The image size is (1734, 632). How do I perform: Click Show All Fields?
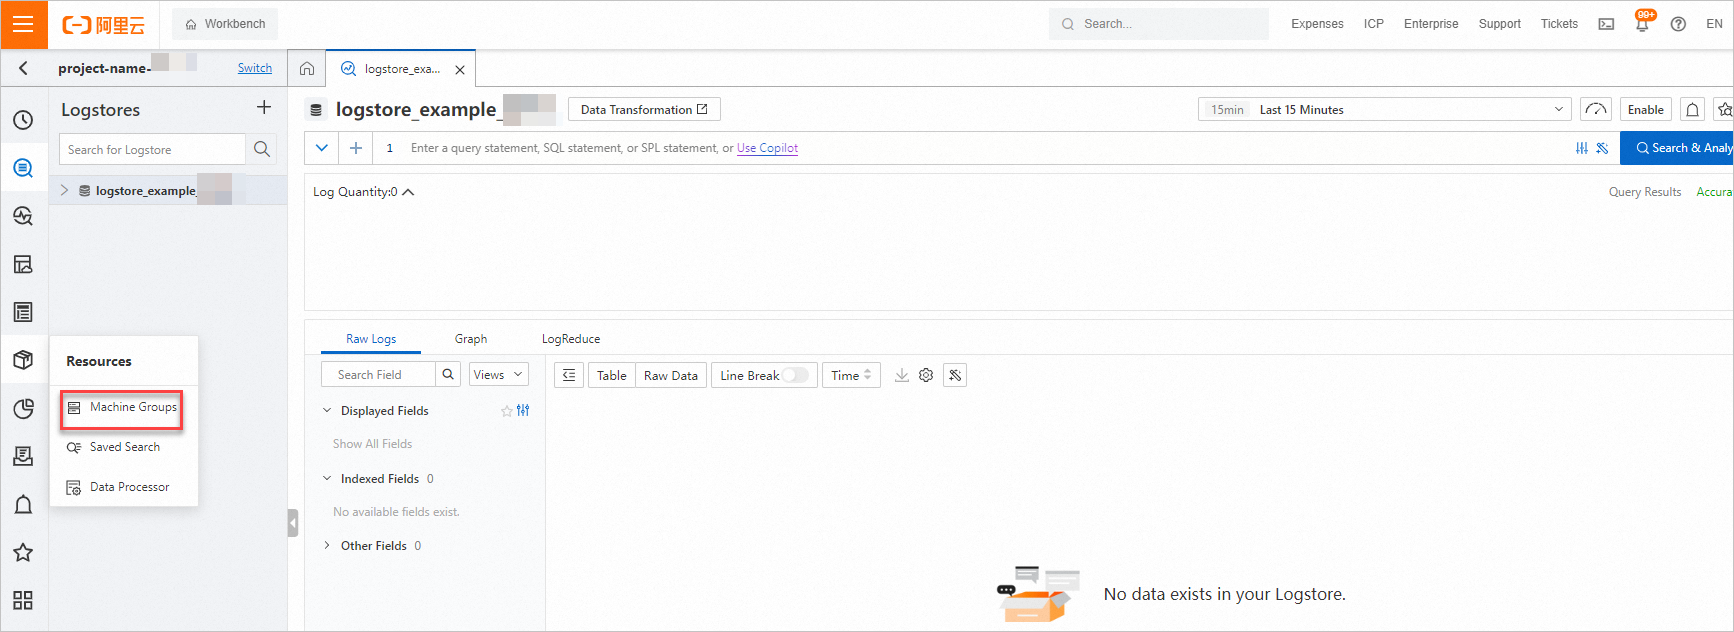pos(372,444)
